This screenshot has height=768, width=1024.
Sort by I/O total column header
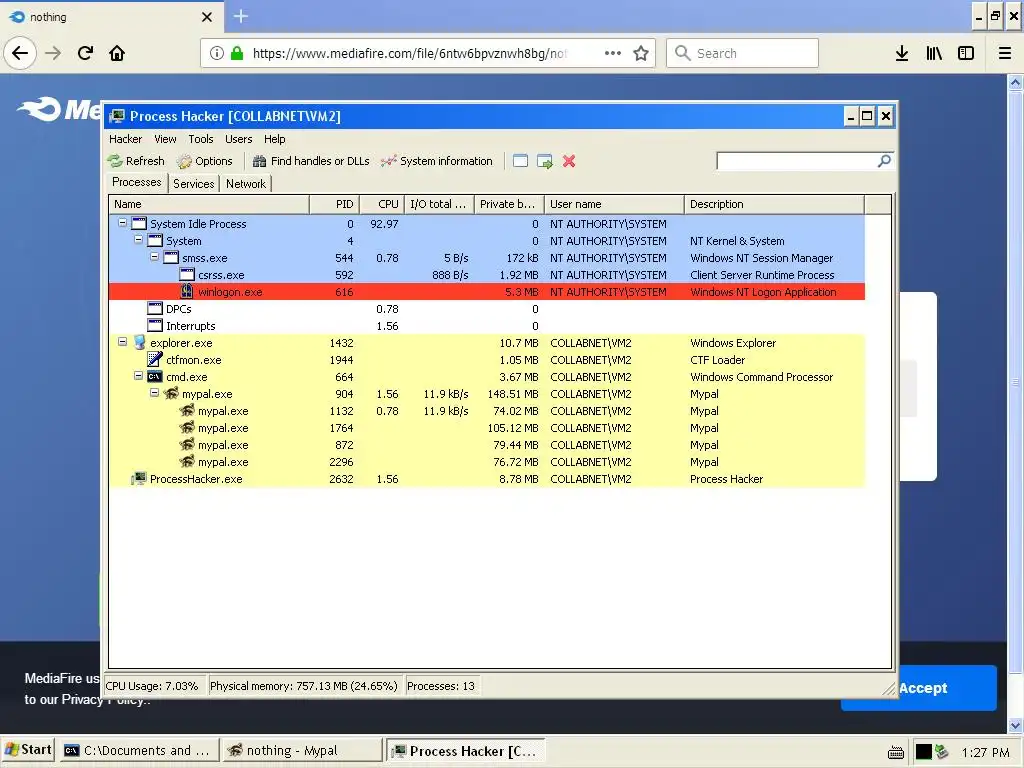(440, 204)
